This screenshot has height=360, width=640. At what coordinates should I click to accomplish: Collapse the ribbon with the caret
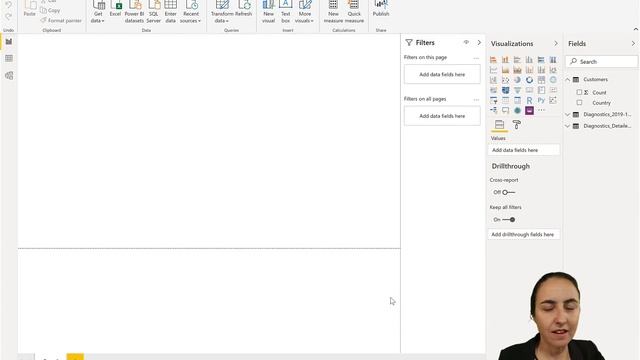point(636,29)
